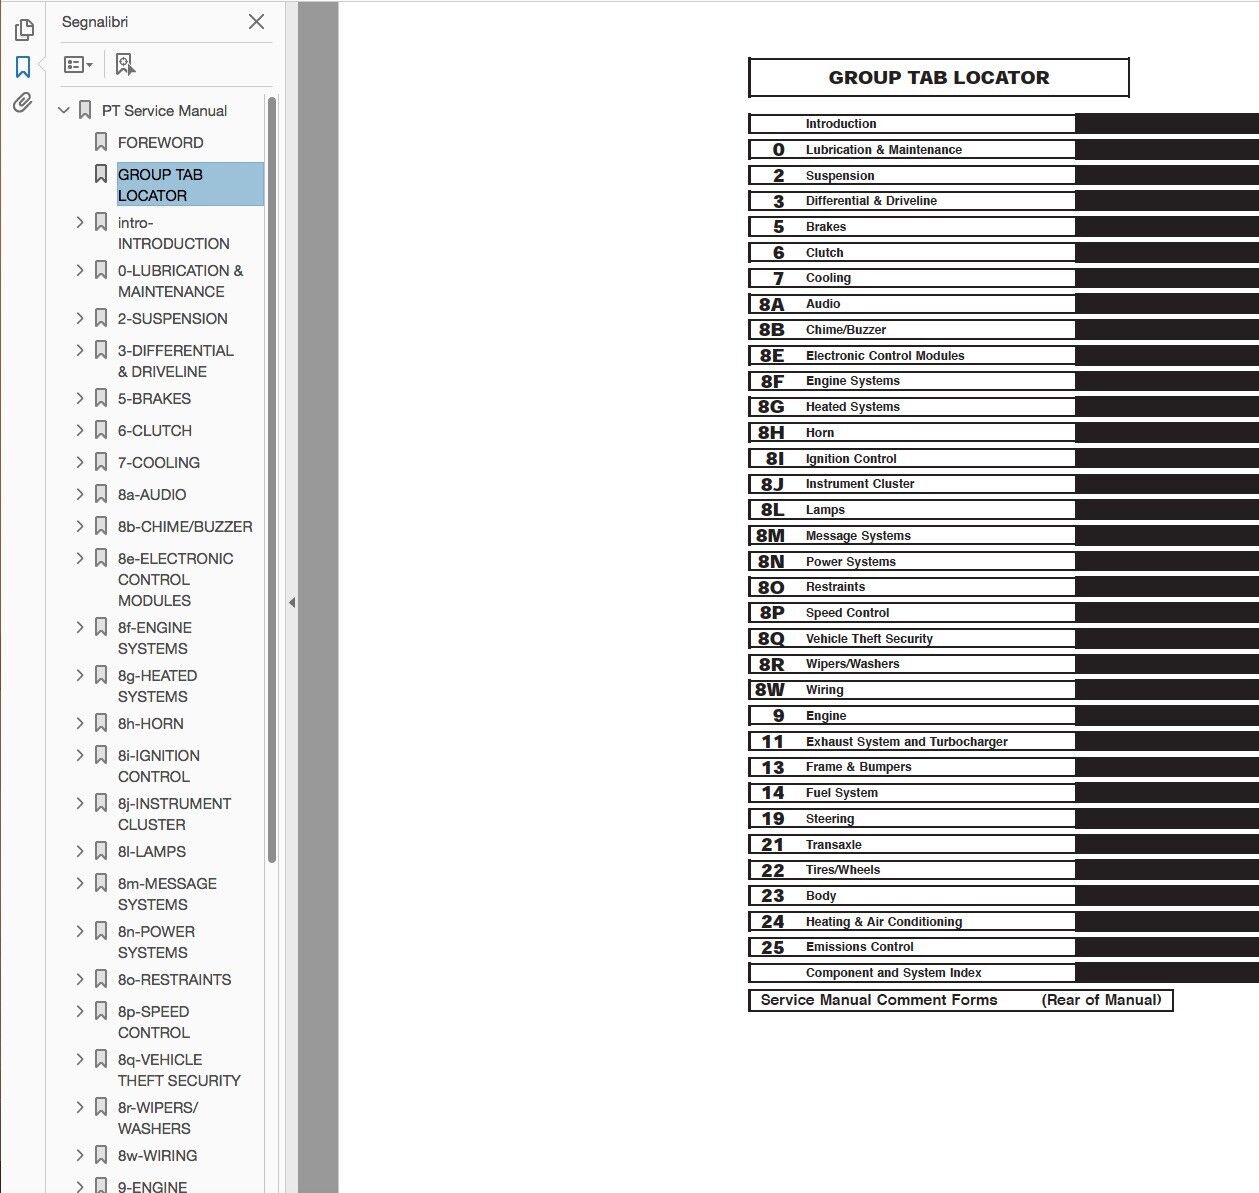Image resolution: width=1259 pixels, height=1193 pixels.
Task: Expand the 8w-WIRING bookmark
Action: [80, 1156]
